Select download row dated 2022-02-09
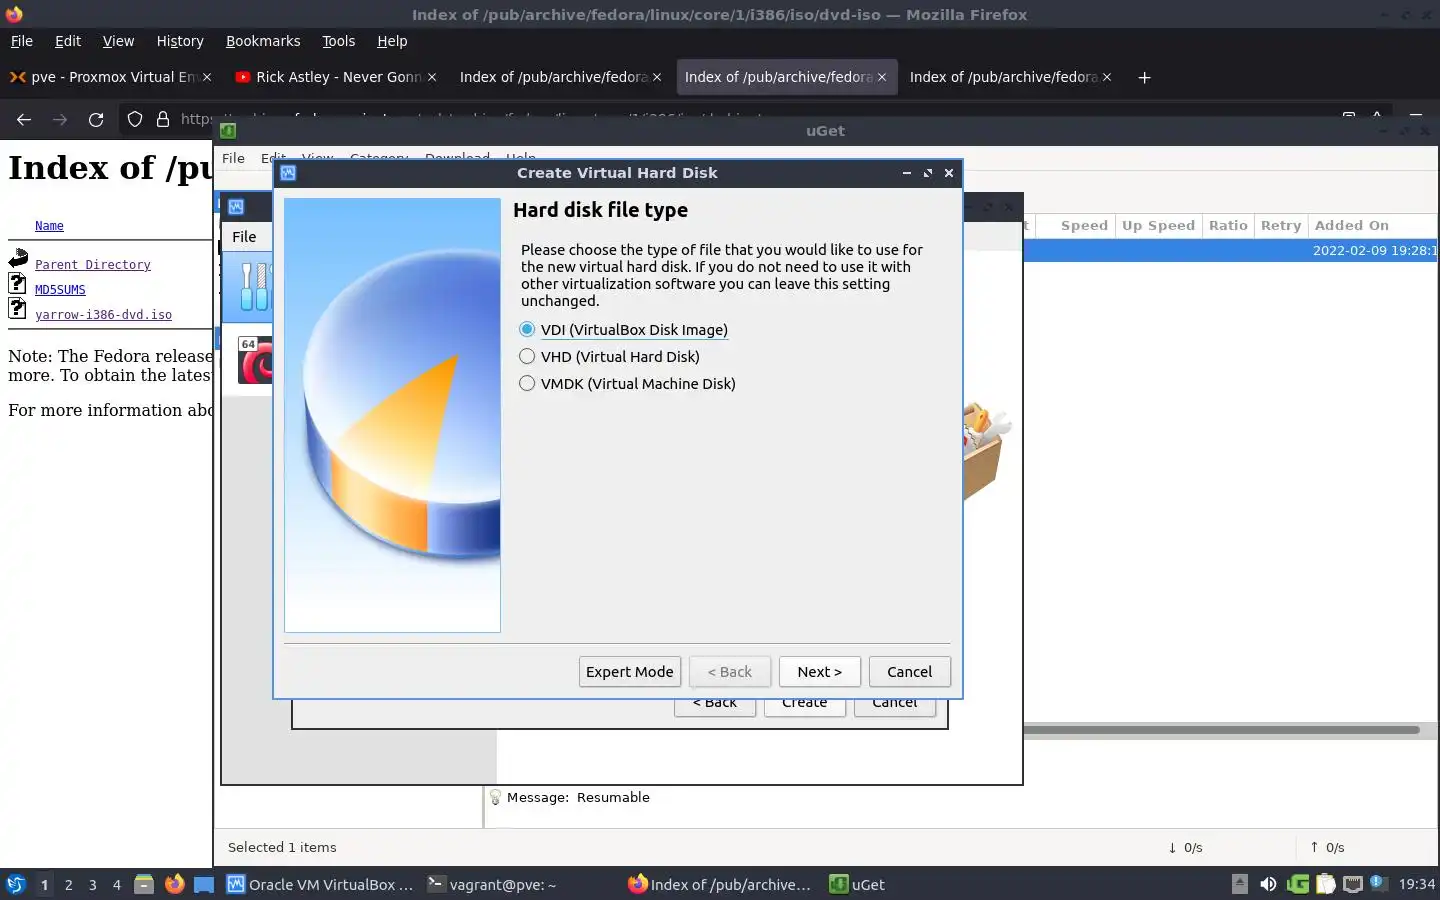The image size is (1440, 900). [1231, 251]
